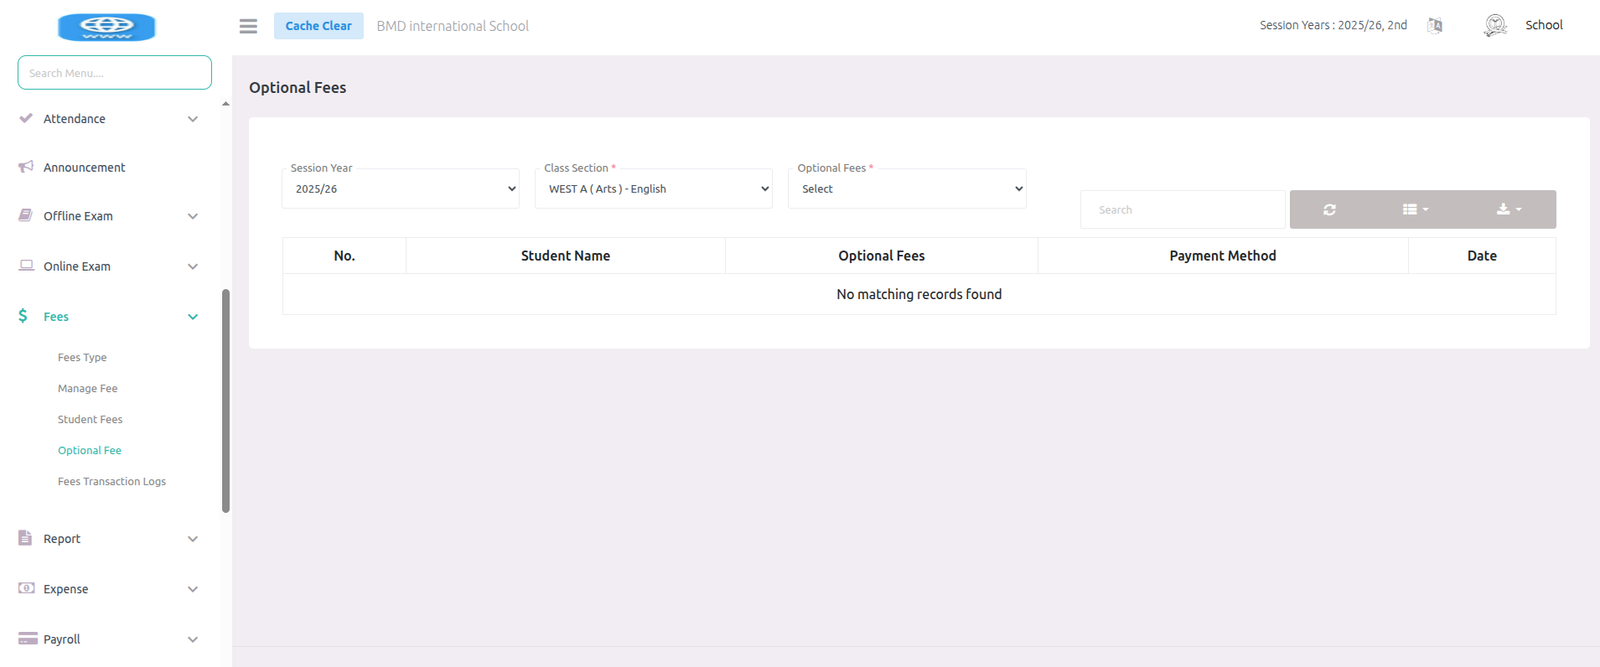Click the Announcement megaphone icon
Viewport: 1600px width, 667px height.
pyautogui.click(x=26, y=167)
